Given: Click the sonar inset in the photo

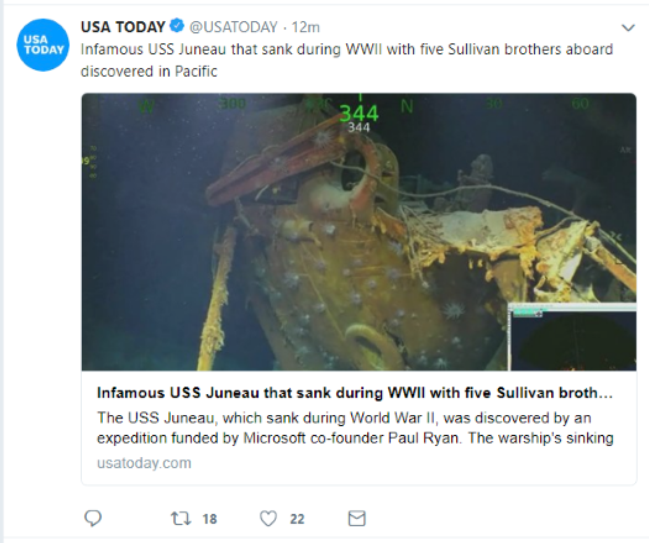Looking at the screenshot, I should (572, 337).
